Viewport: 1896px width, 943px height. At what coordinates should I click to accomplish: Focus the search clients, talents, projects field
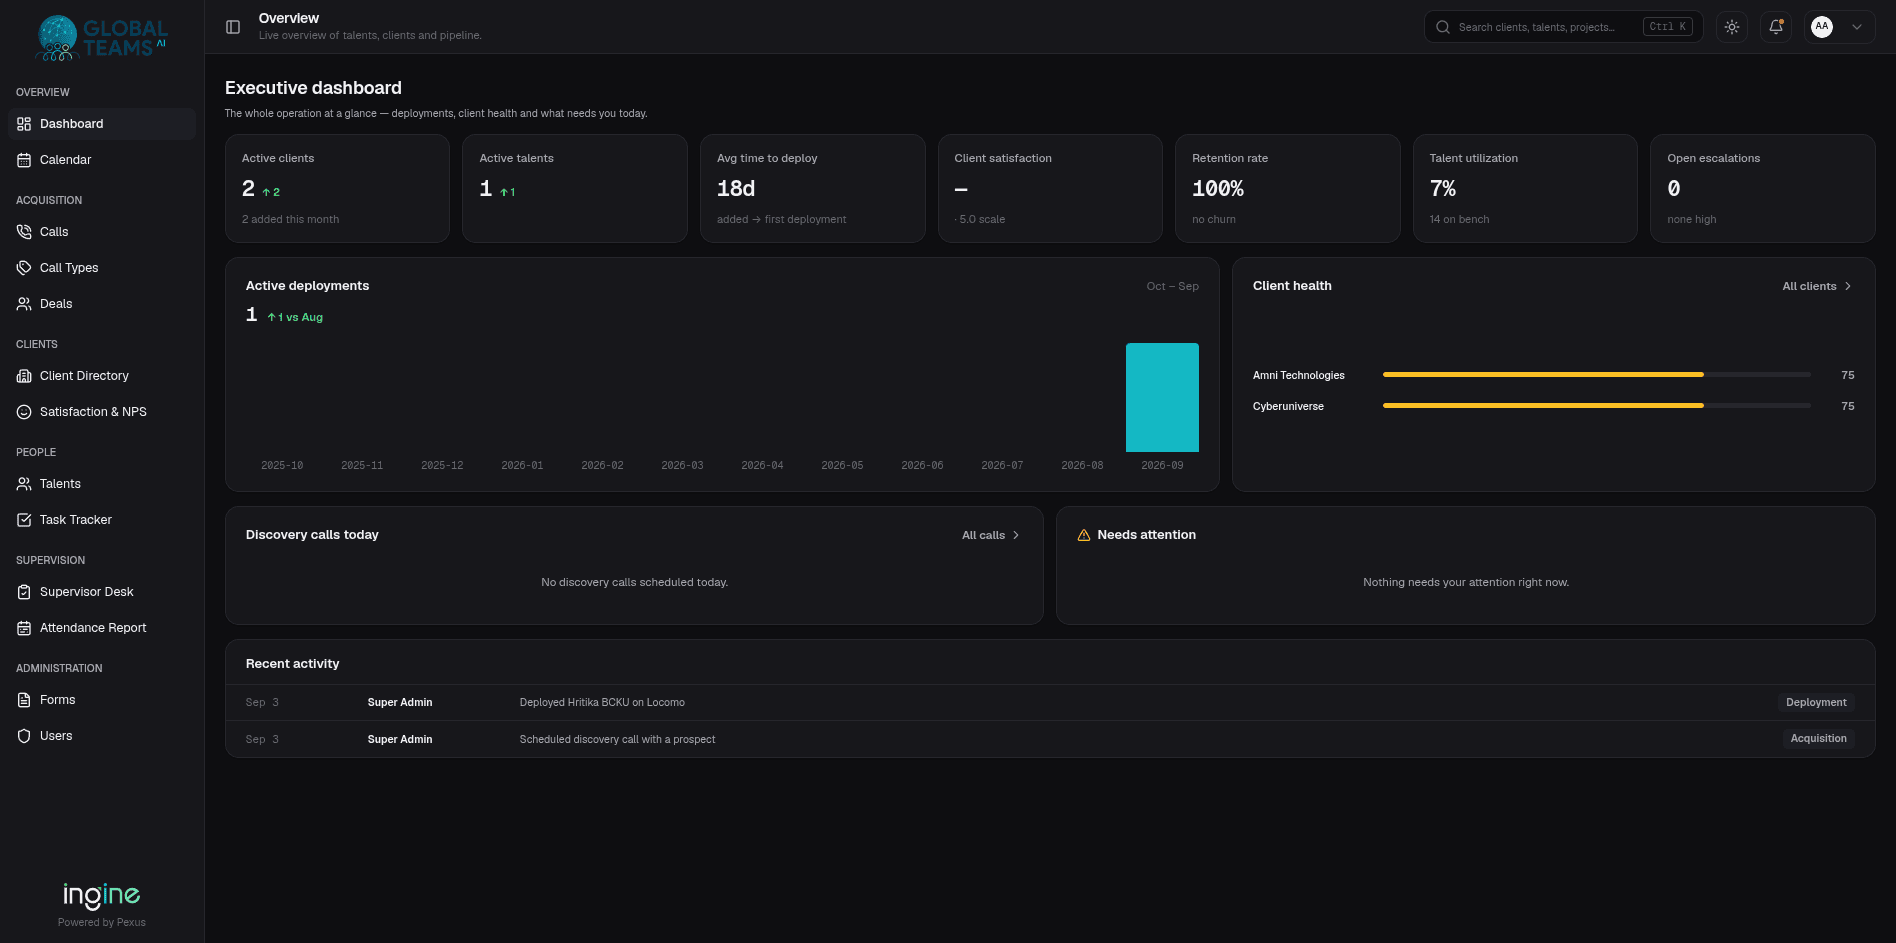pos(1563,27)
